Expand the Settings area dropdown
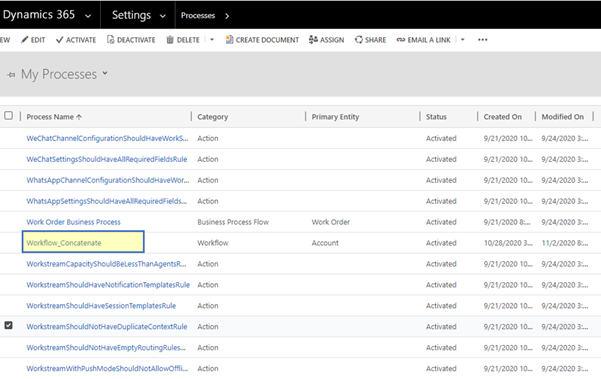The image size is (601, 379). click(x=163, y=16)
